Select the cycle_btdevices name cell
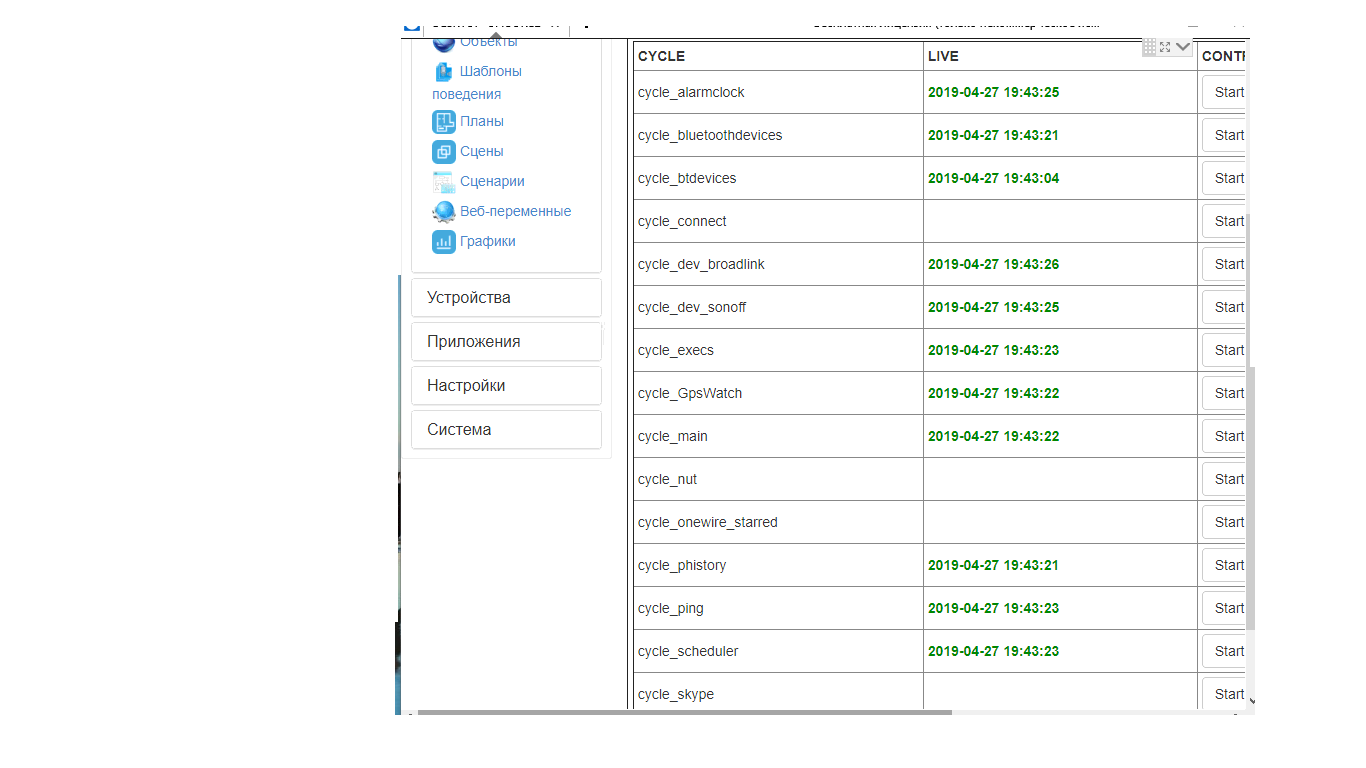 click(778, 178)
